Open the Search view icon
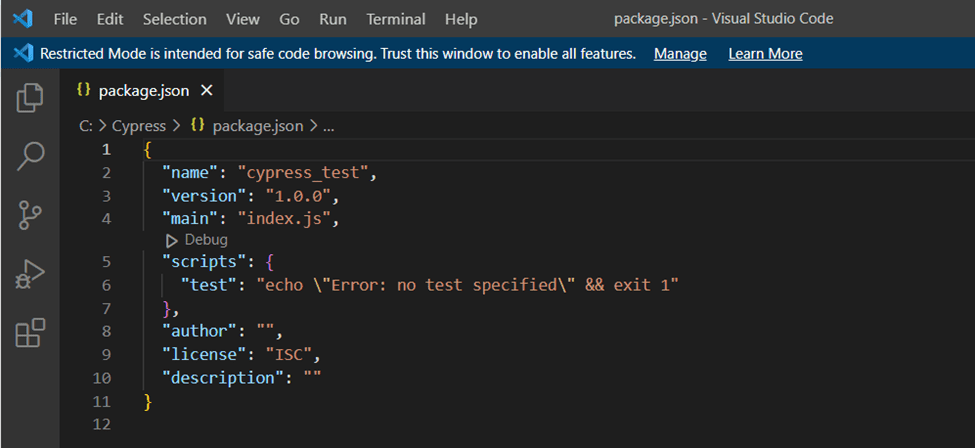The height and width of the screenshot is (448, 975). (x=30, y=156)
